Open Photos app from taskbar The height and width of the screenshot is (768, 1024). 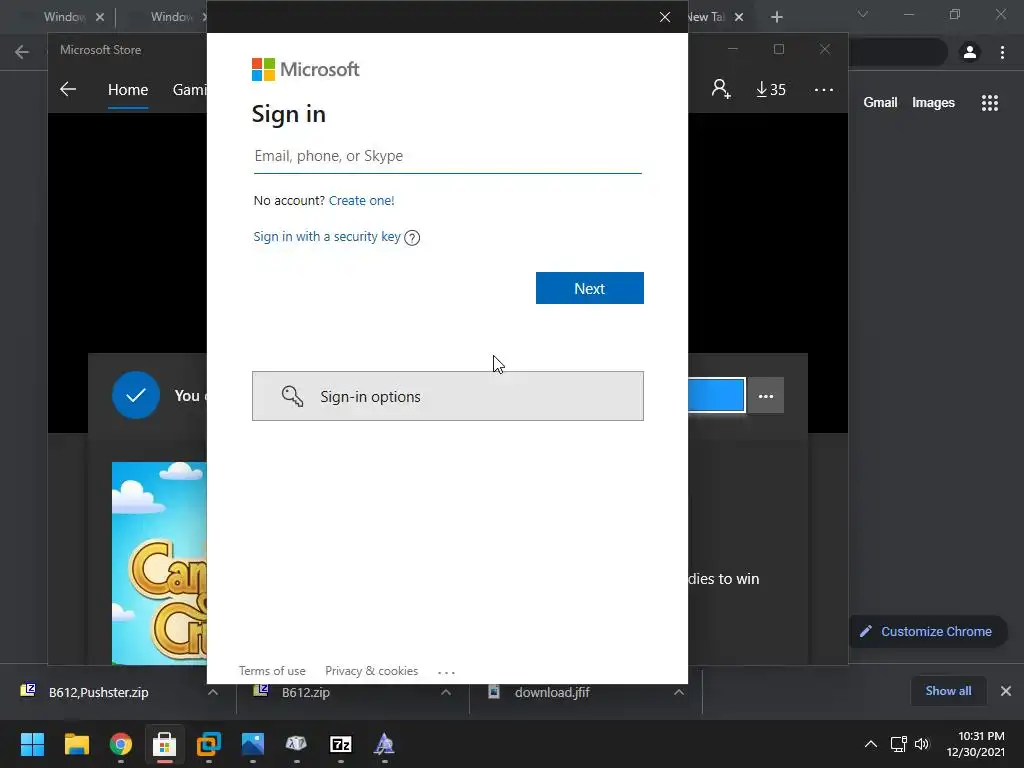point(253,744)
